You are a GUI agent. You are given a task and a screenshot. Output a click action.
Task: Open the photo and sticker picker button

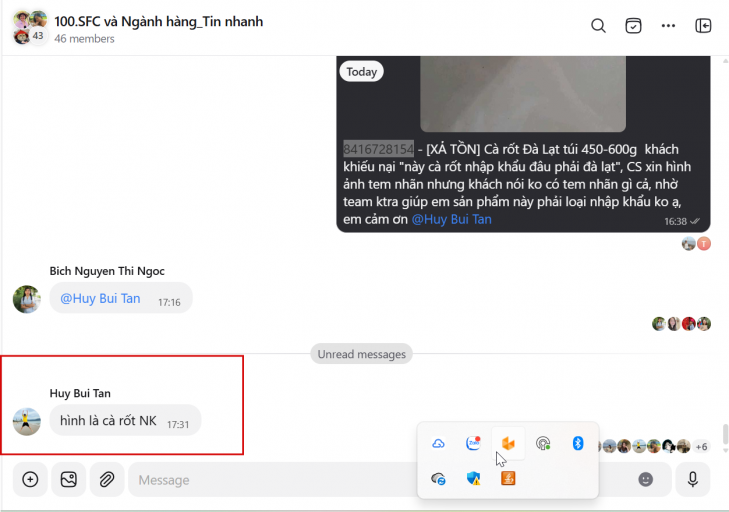(x=68, y=479)
